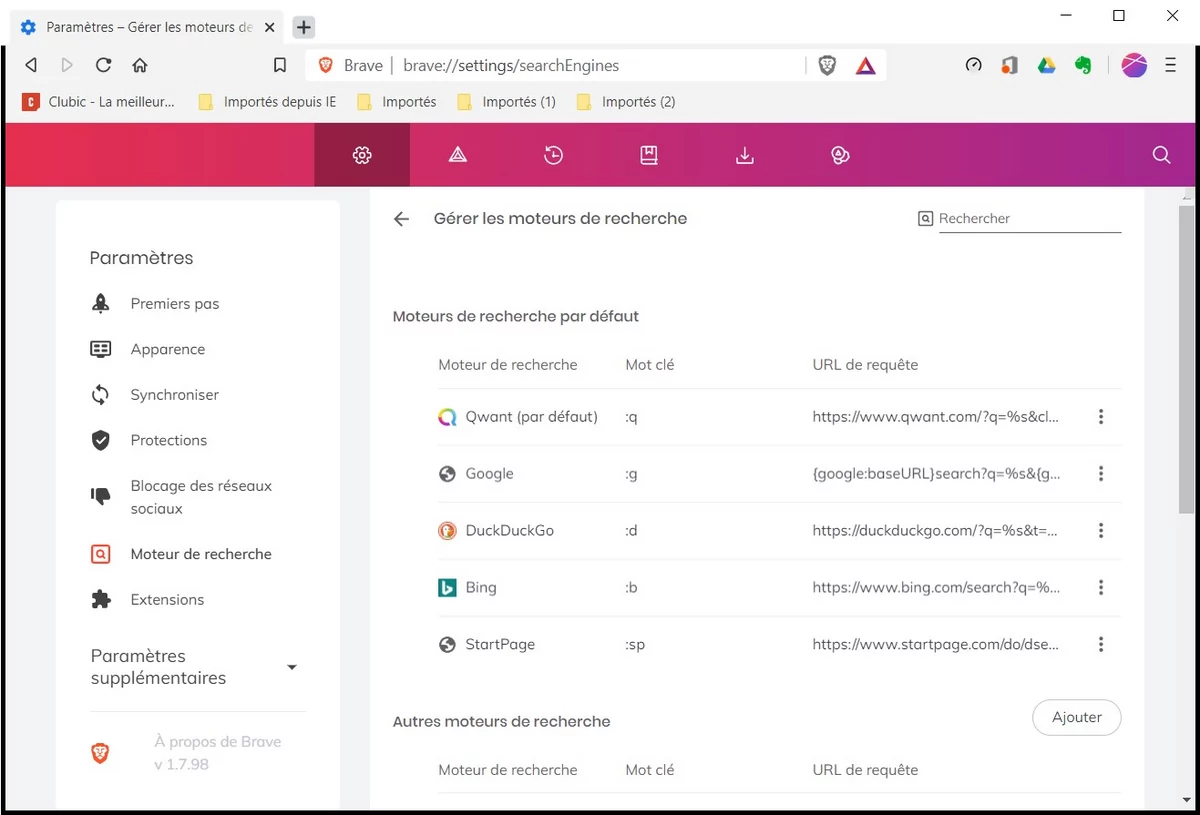Click the {google:baseURL}search URL text
This screenshot has height=815, width=1200.
click(x=937, y=474)
